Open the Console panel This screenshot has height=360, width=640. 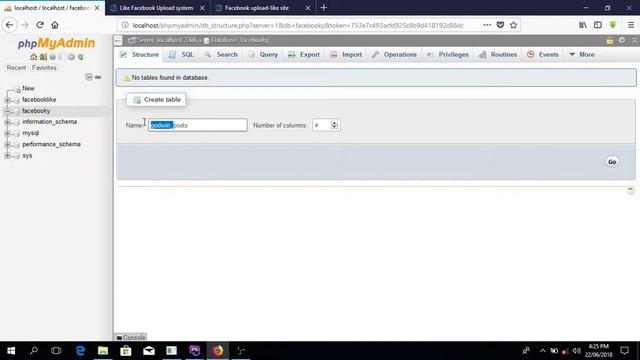[131, 338]
